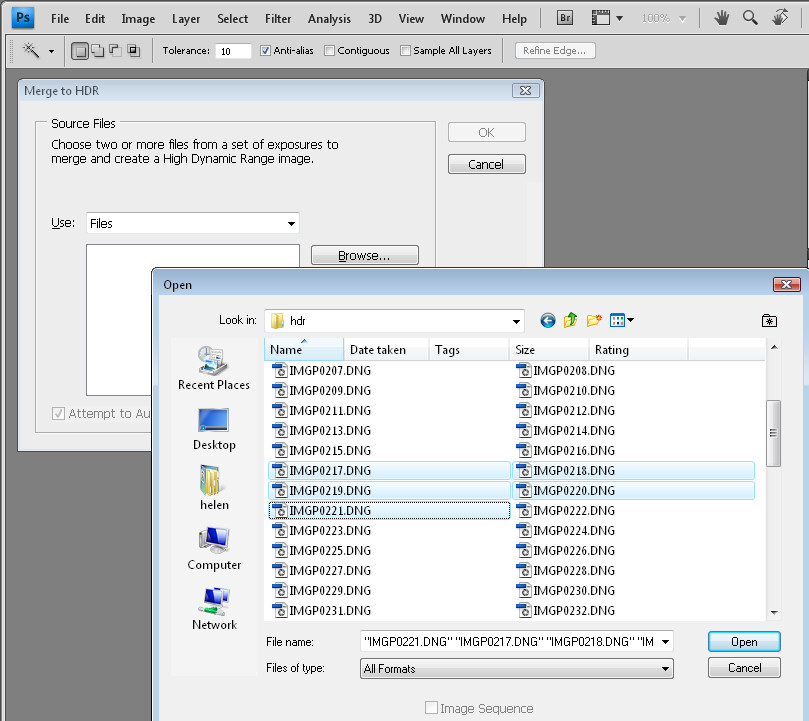Open Network in the places bar
The width and height of the screenshot is (809, 721).
[x=214, y=609]
